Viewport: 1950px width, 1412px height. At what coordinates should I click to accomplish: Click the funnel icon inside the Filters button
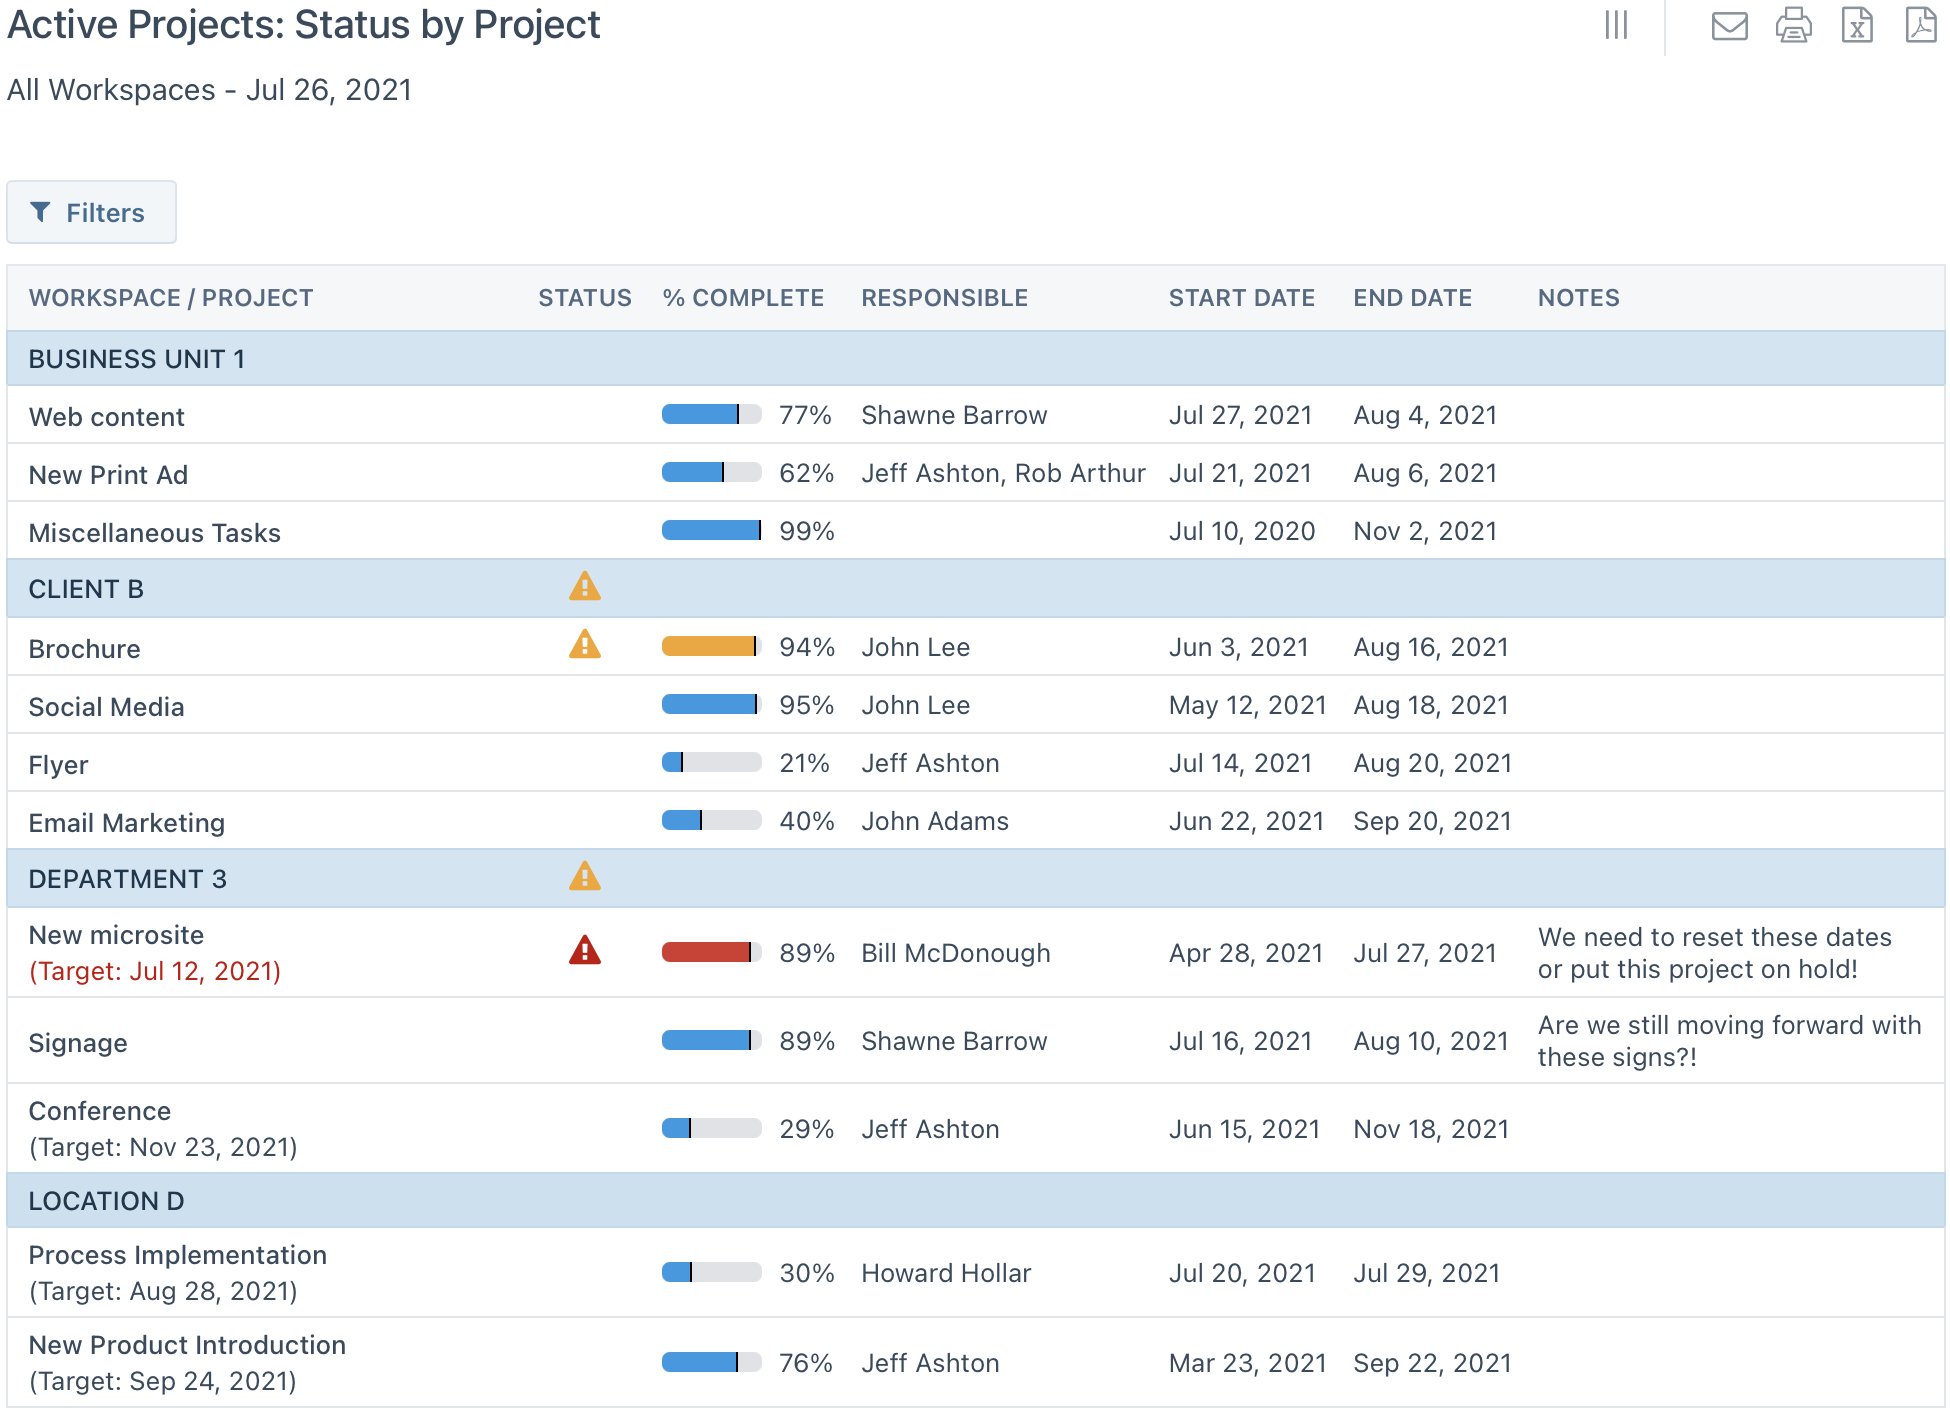pos(41,212)
